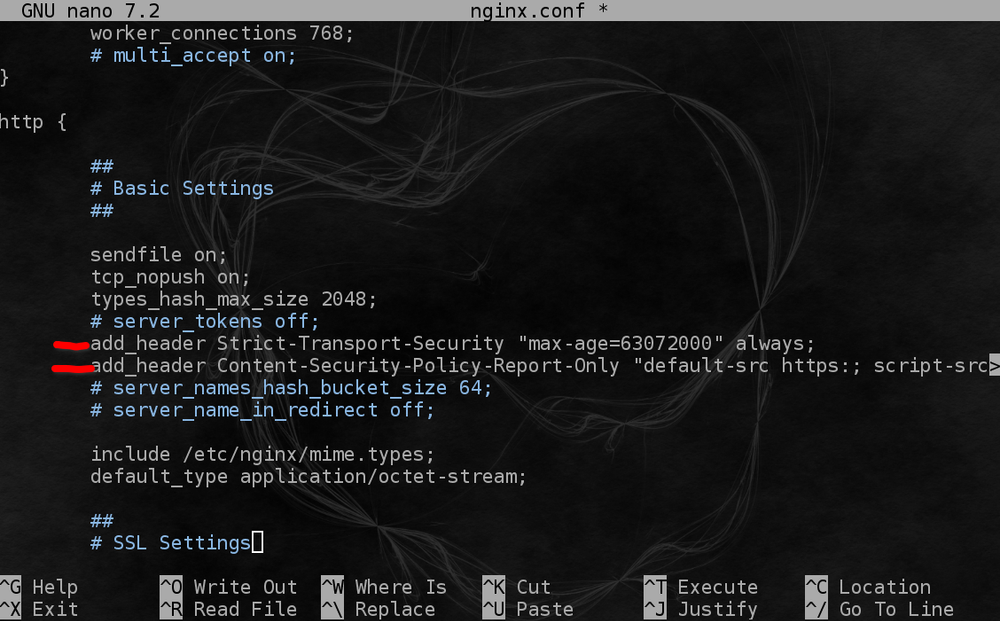
Task: Click the Content-Security-Policy-Report-Only text
Action: [x=418, y=366]
